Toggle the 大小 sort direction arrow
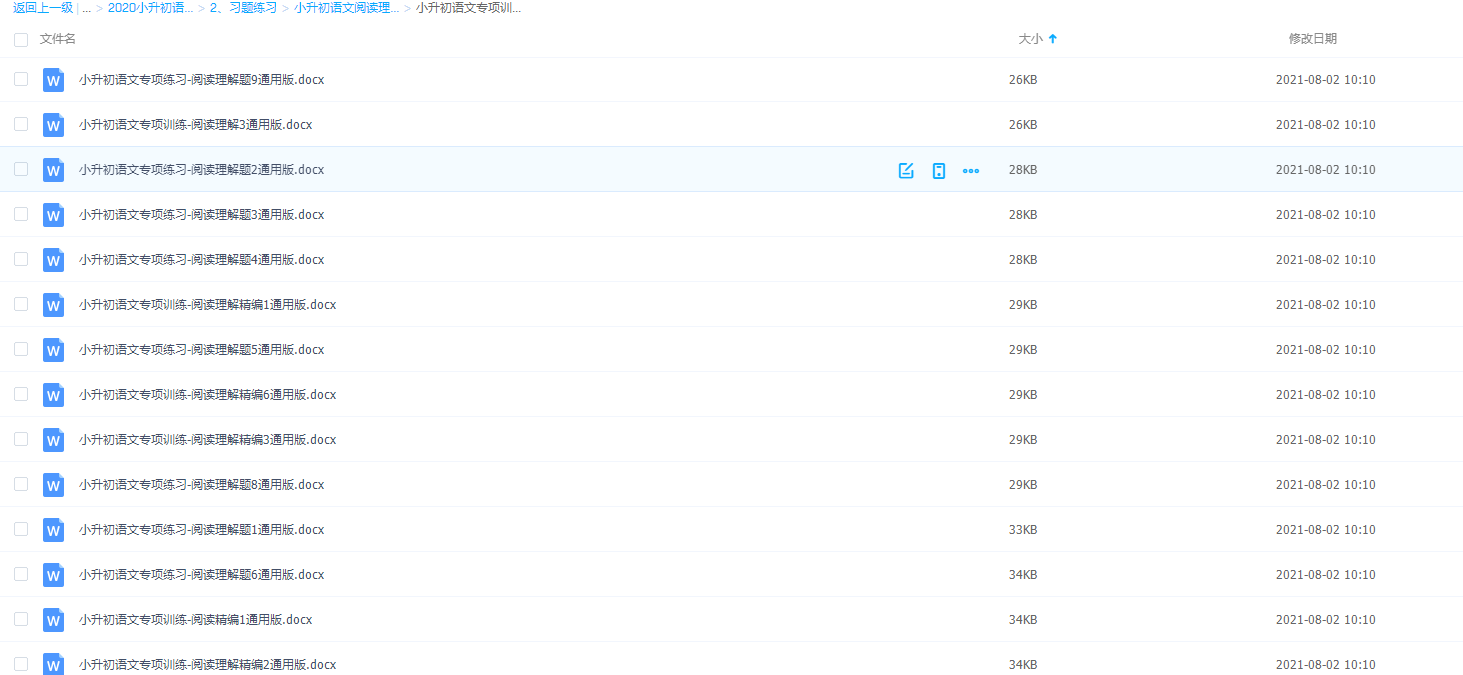Screen dimensions: 1463x675 [x=1052, y=39]
